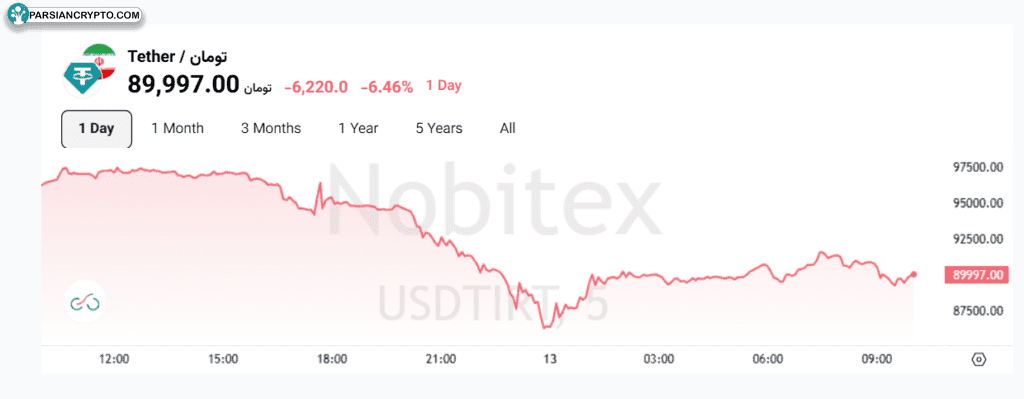
Task: Click the ParsianCrypto site logo
Action: click(x=76, y=14)
